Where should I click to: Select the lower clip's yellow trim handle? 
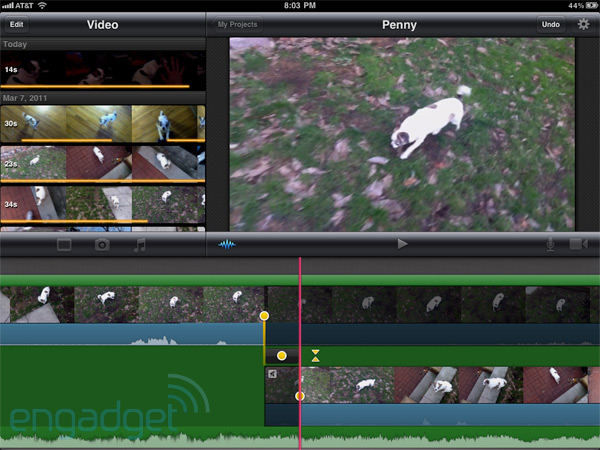(299, 396)
